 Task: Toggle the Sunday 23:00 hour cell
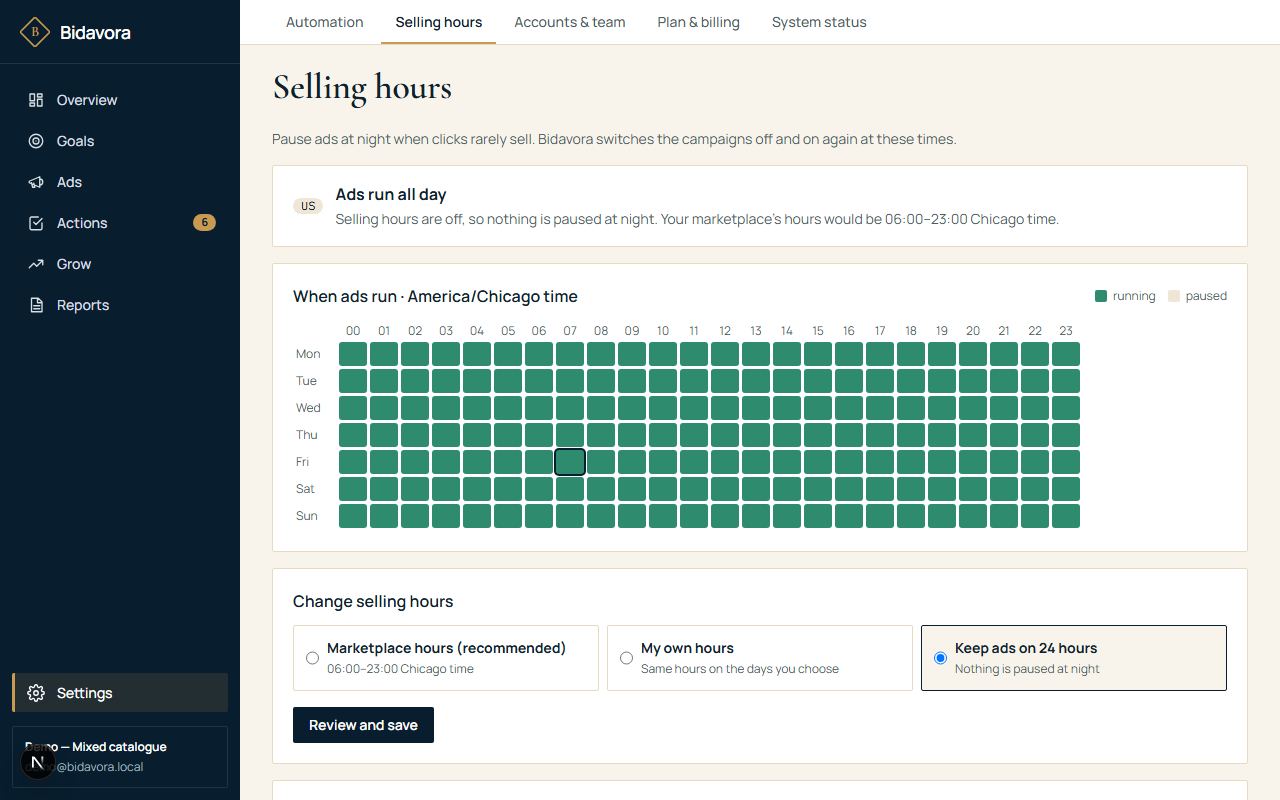(x=1066, y=516)
